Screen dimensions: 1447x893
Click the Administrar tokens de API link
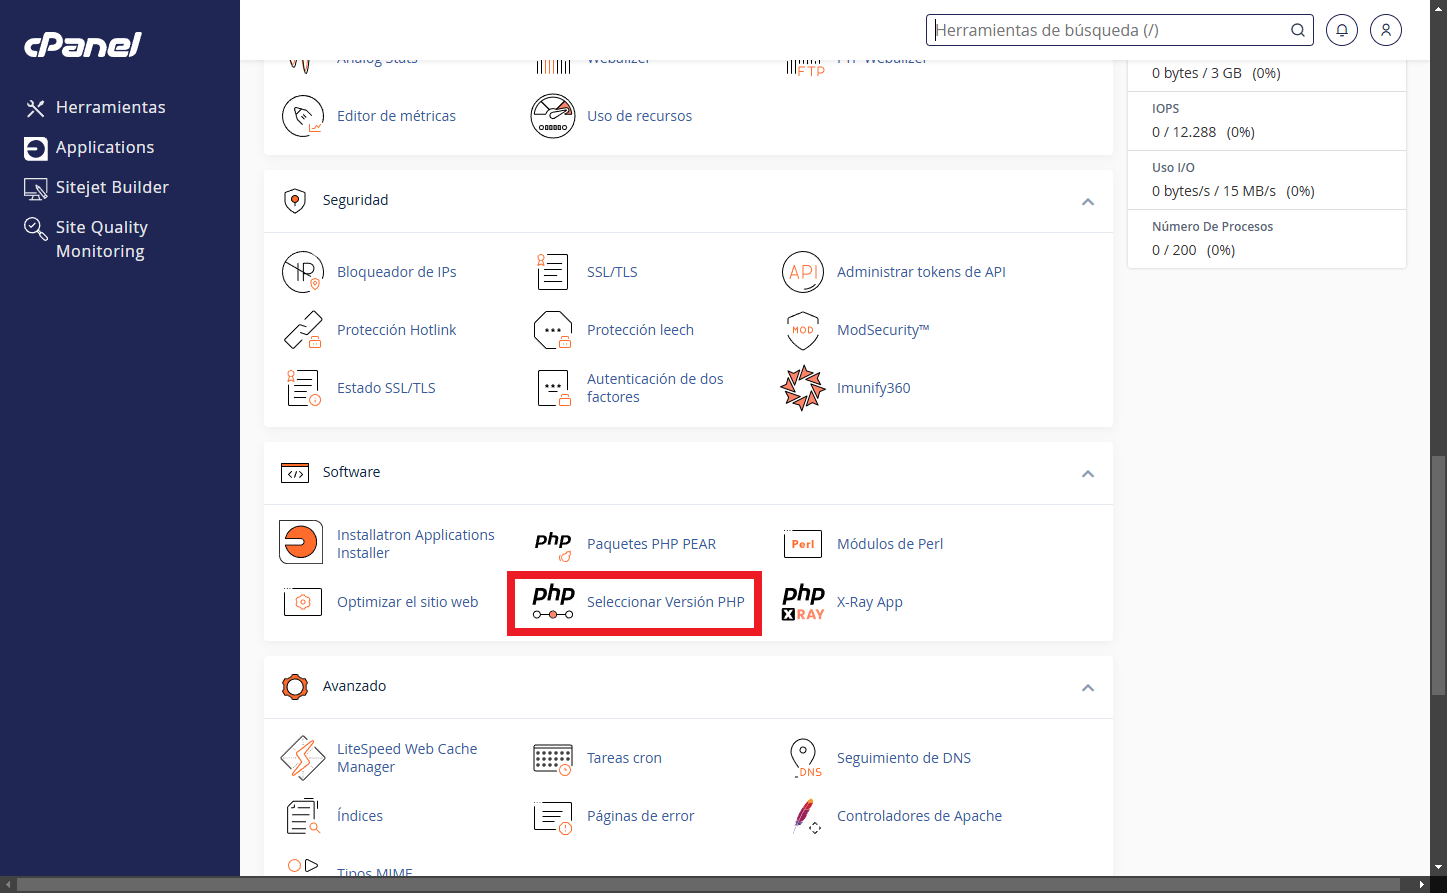click(920, 272)
